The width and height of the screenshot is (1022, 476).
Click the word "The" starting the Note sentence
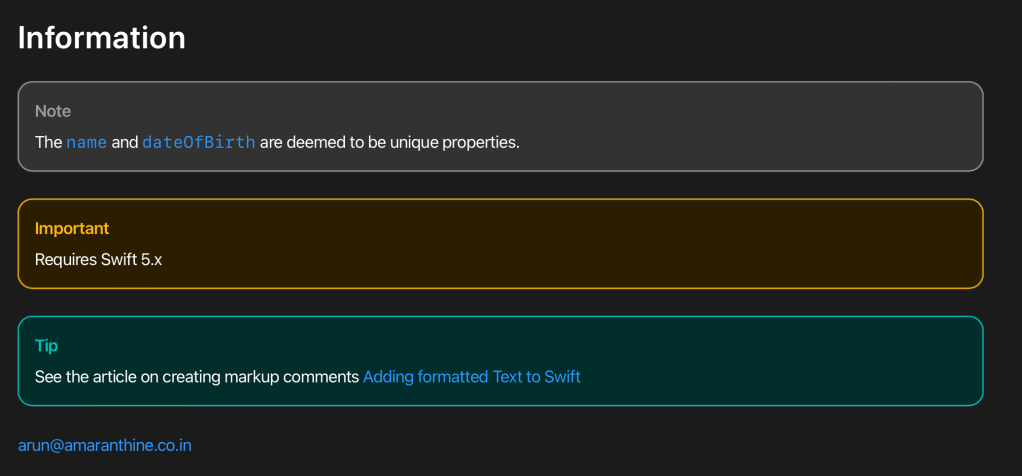pyautogui.click(x=48, y=142)
